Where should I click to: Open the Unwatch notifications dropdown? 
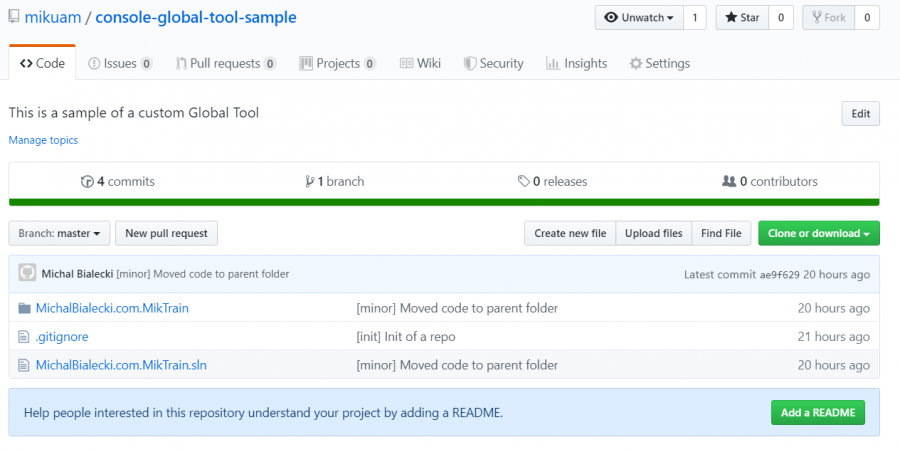[x=639, y=18]
